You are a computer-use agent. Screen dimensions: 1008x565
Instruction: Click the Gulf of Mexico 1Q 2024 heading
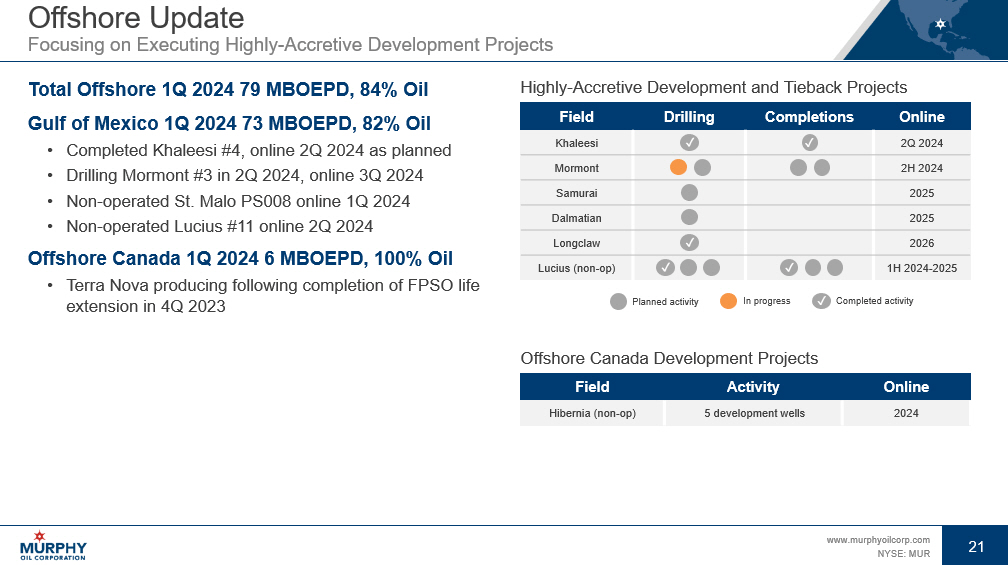(230, 124)
